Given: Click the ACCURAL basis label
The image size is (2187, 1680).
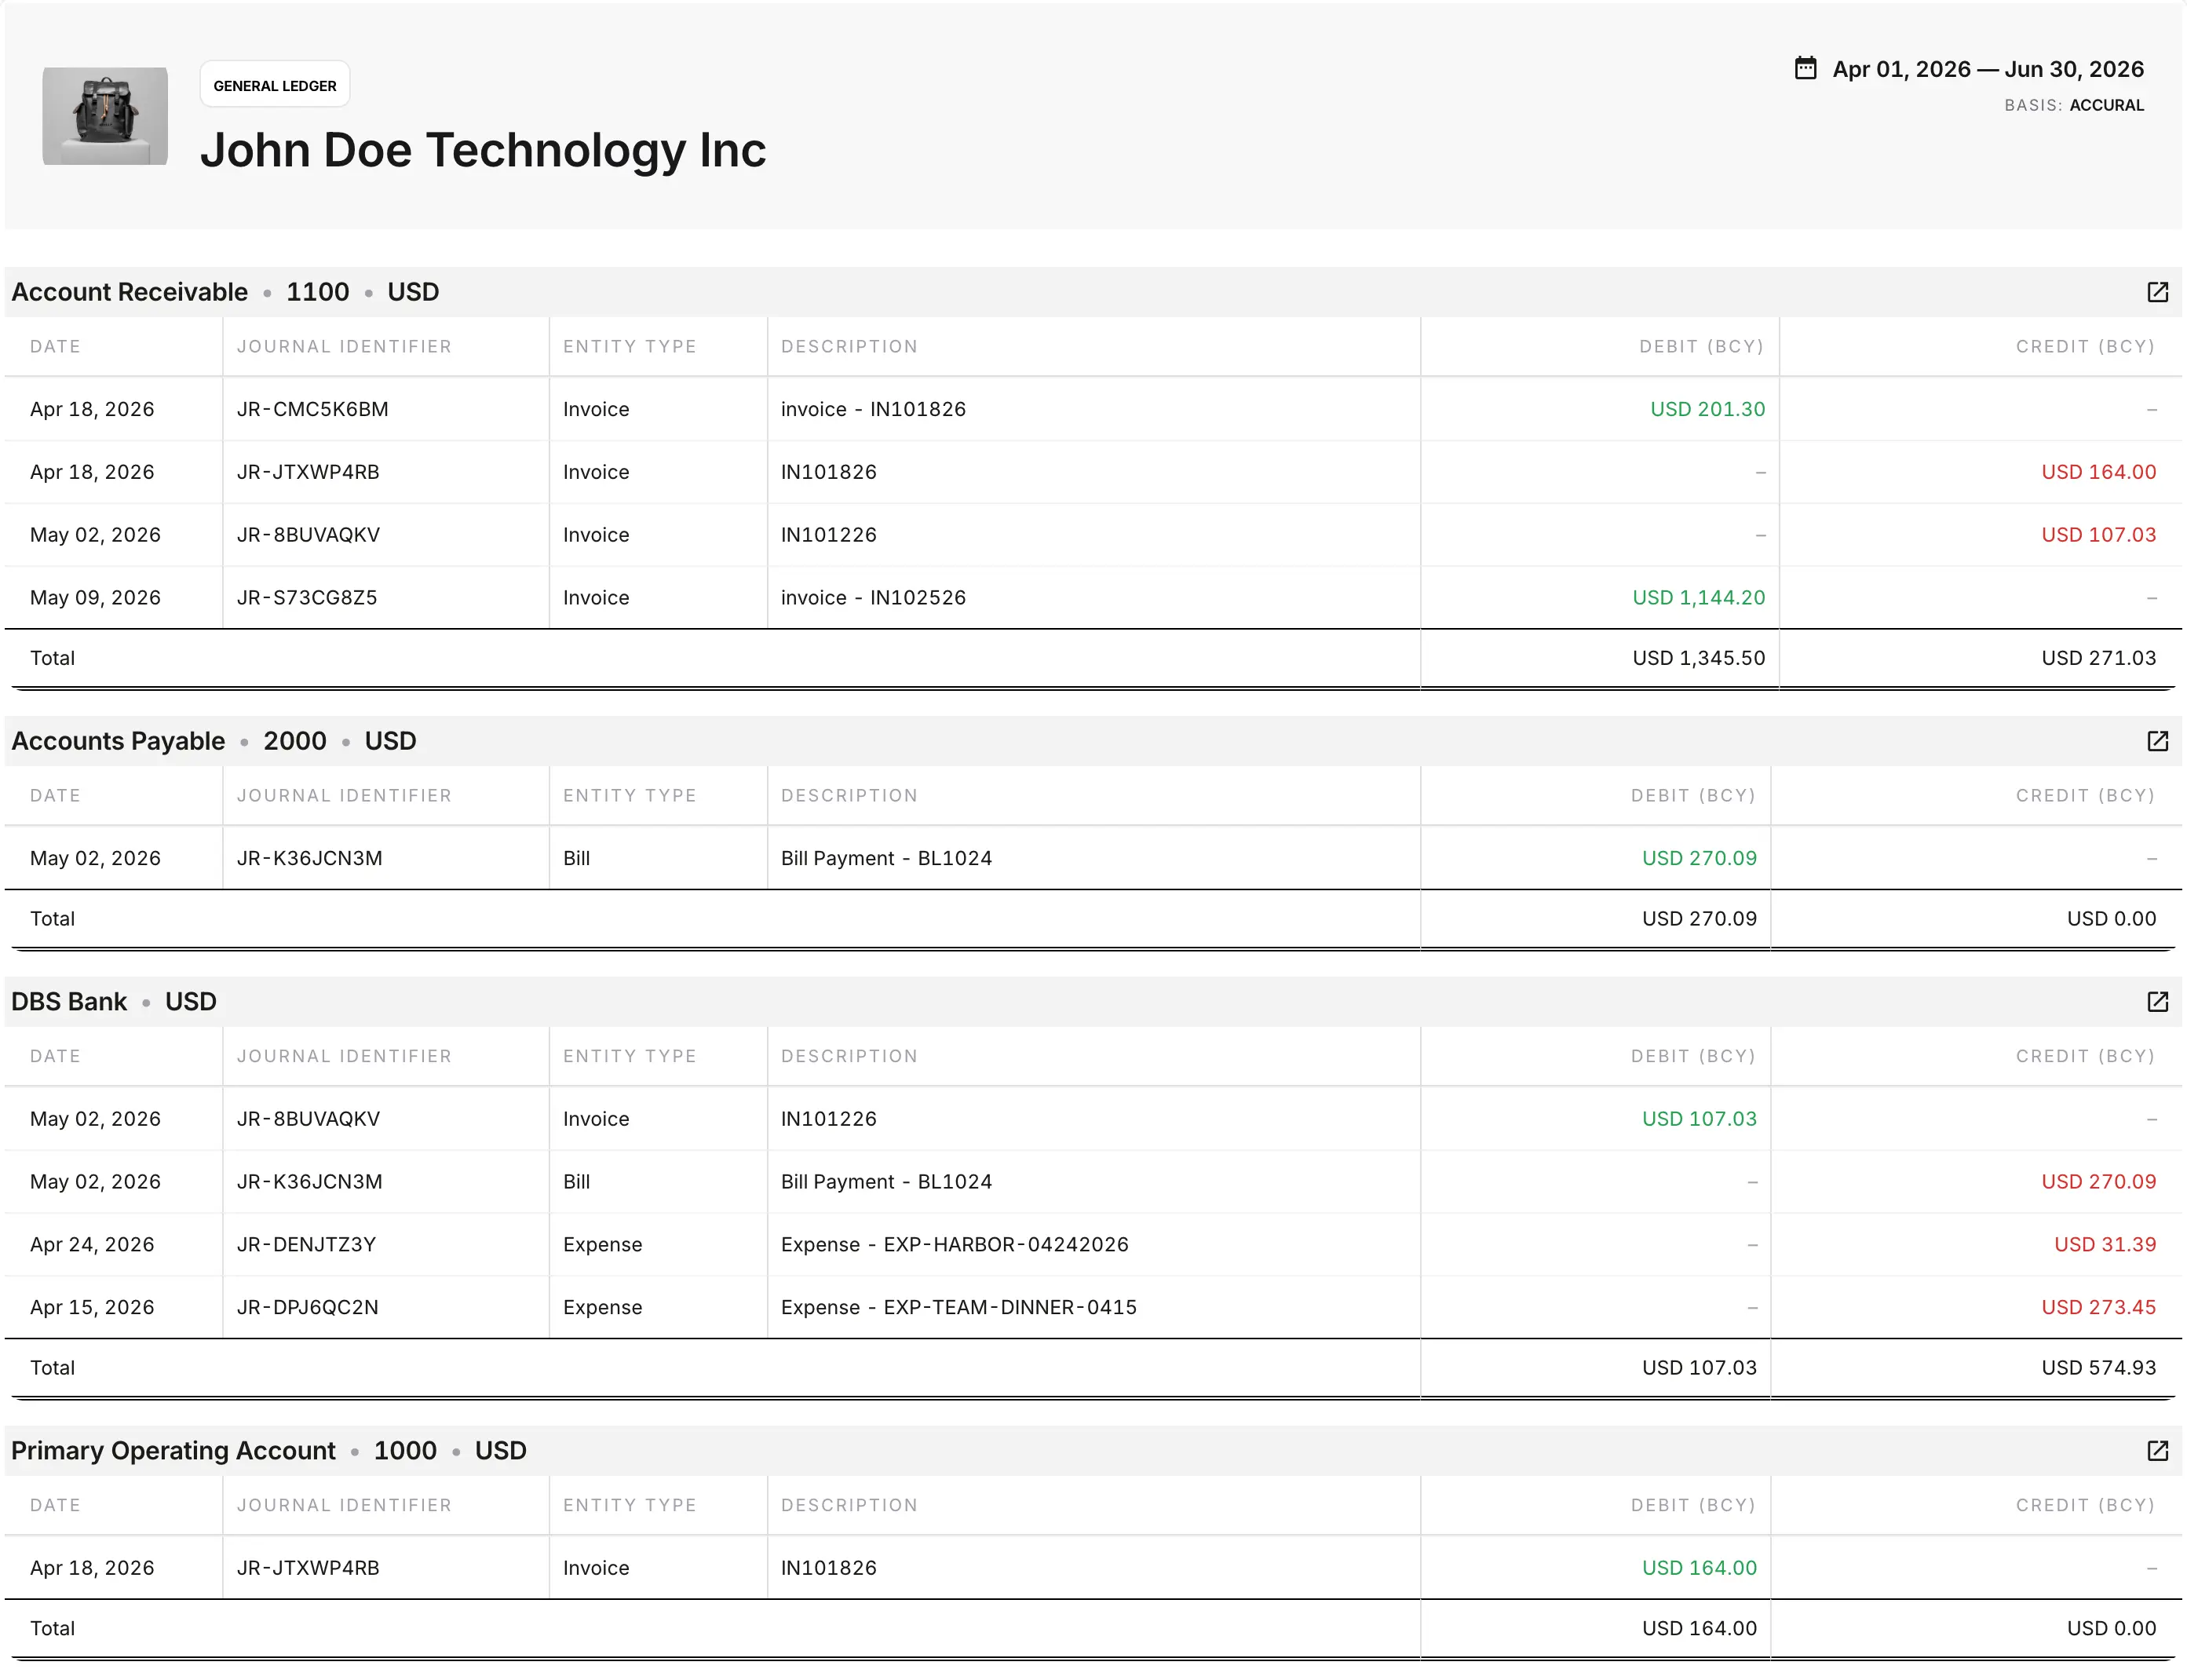Looking at the screenshot, I should (2106, 105).
